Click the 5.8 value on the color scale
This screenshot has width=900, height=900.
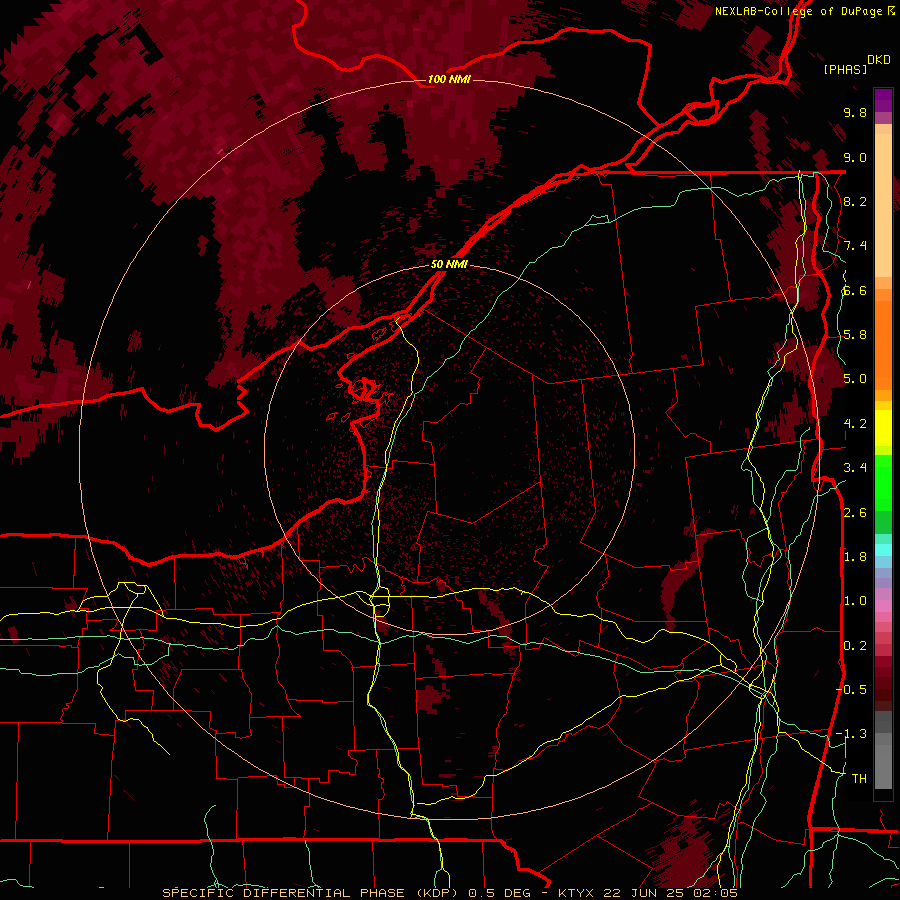[x=855, y=335]
